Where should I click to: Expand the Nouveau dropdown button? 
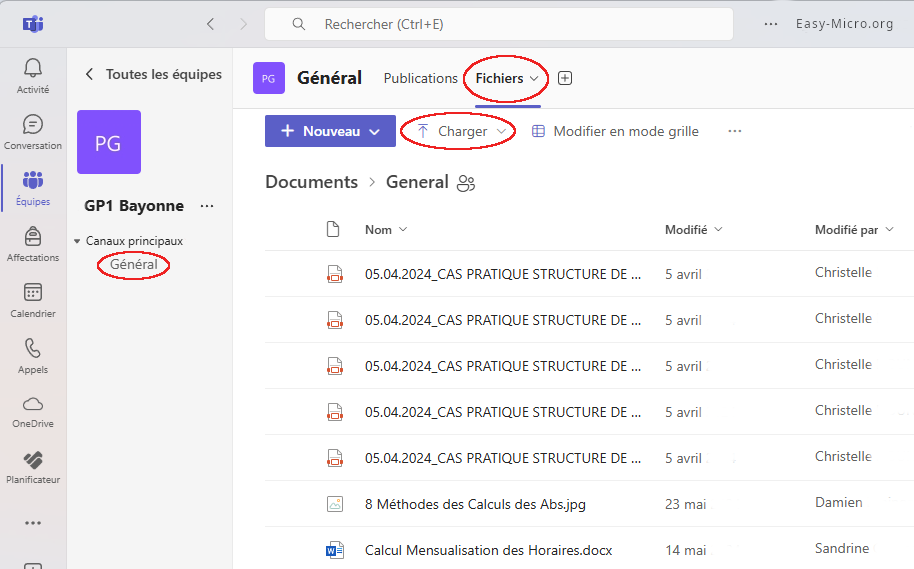click(x=330, y=131)
